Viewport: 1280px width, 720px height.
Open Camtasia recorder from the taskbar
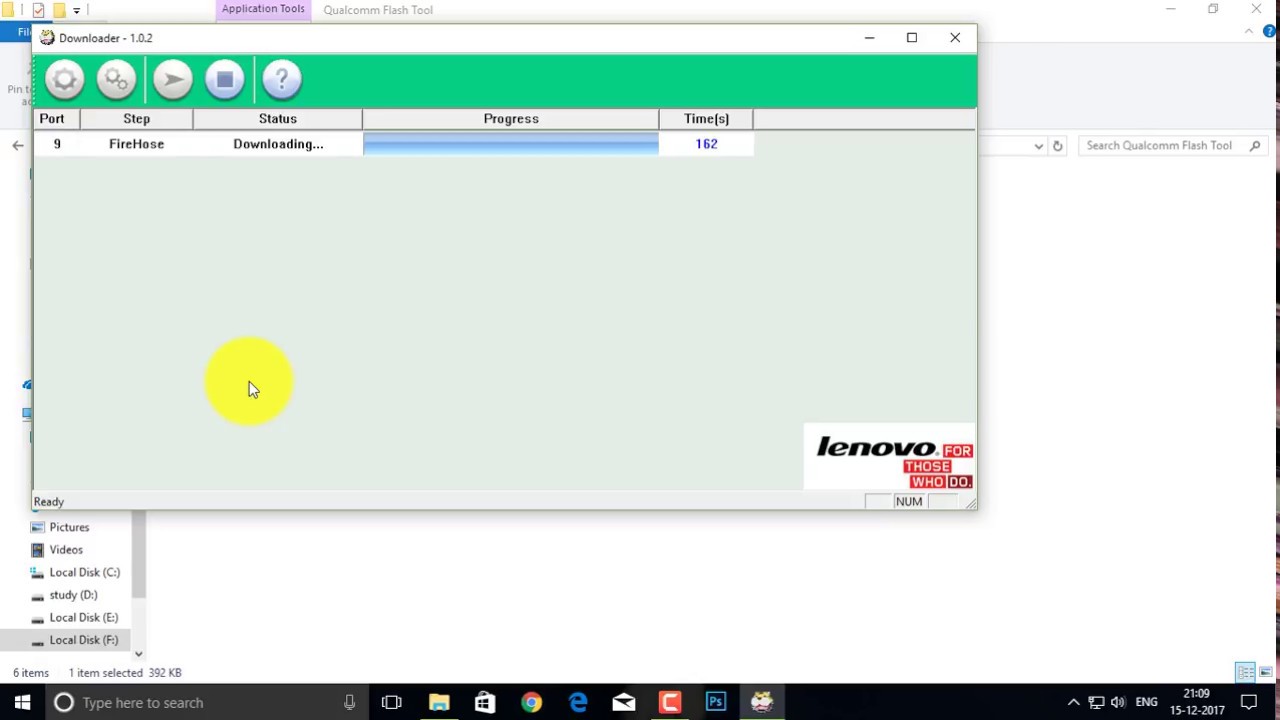pos(670,703)
